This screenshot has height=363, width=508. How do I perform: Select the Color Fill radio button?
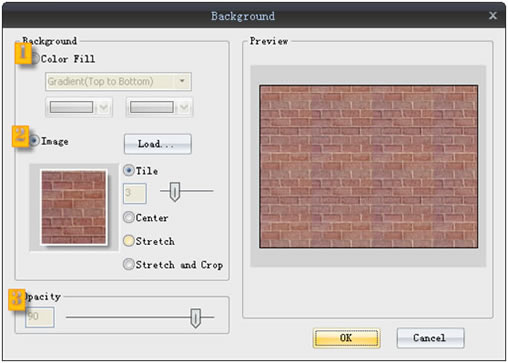(35, 59)
